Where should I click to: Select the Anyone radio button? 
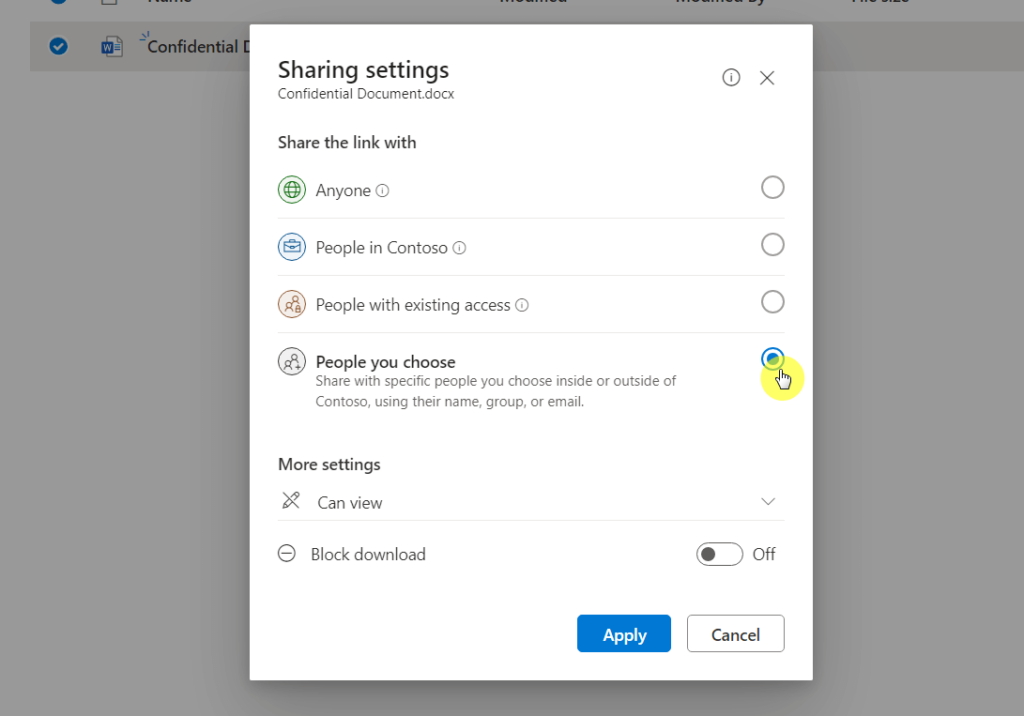(x=773, y=187)
